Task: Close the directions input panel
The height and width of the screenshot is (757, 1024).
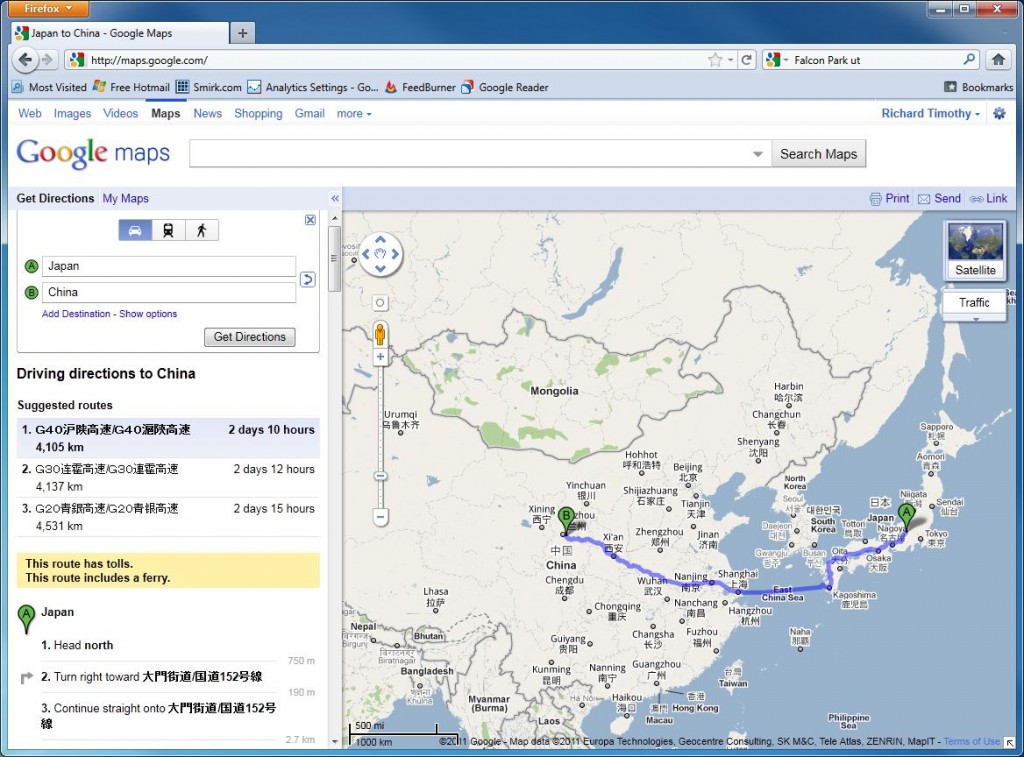Action: click(x=310, y=220)
